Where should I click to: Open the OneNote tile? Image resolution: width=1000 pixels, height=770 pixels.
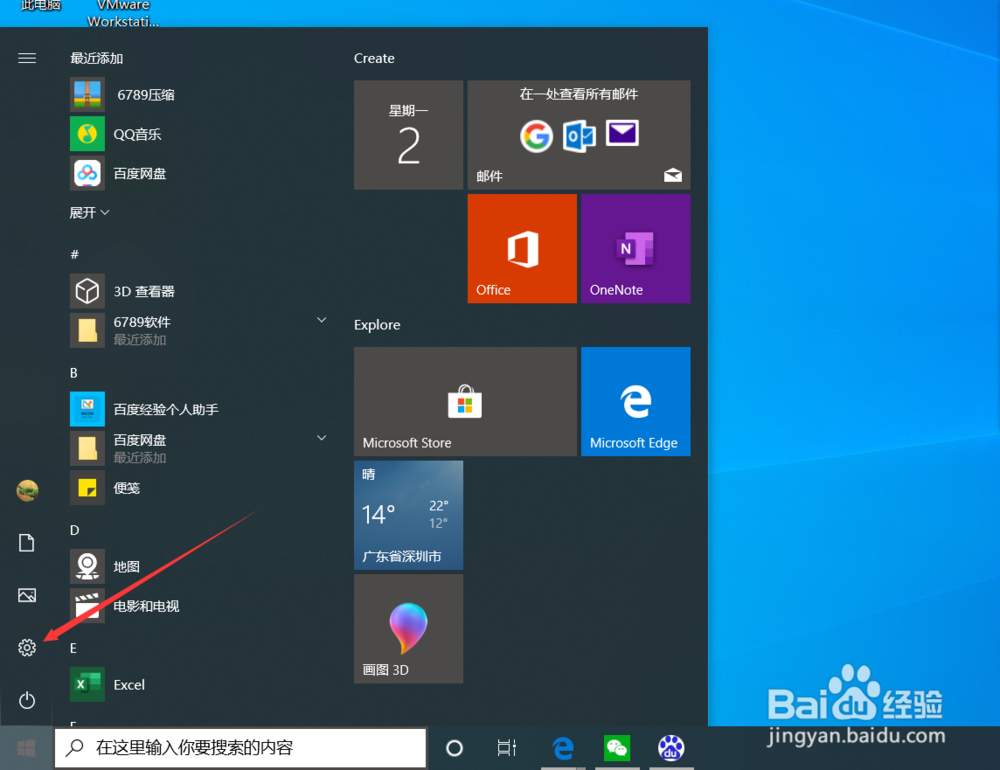636,248
